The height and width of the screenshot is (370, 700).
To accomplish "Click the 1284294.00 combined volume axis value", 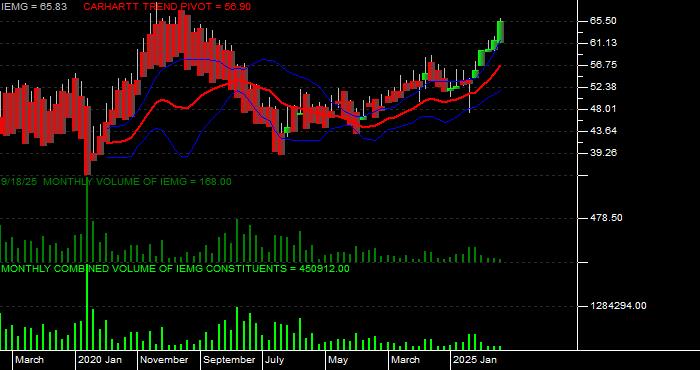I will click(x=618, y=306).
